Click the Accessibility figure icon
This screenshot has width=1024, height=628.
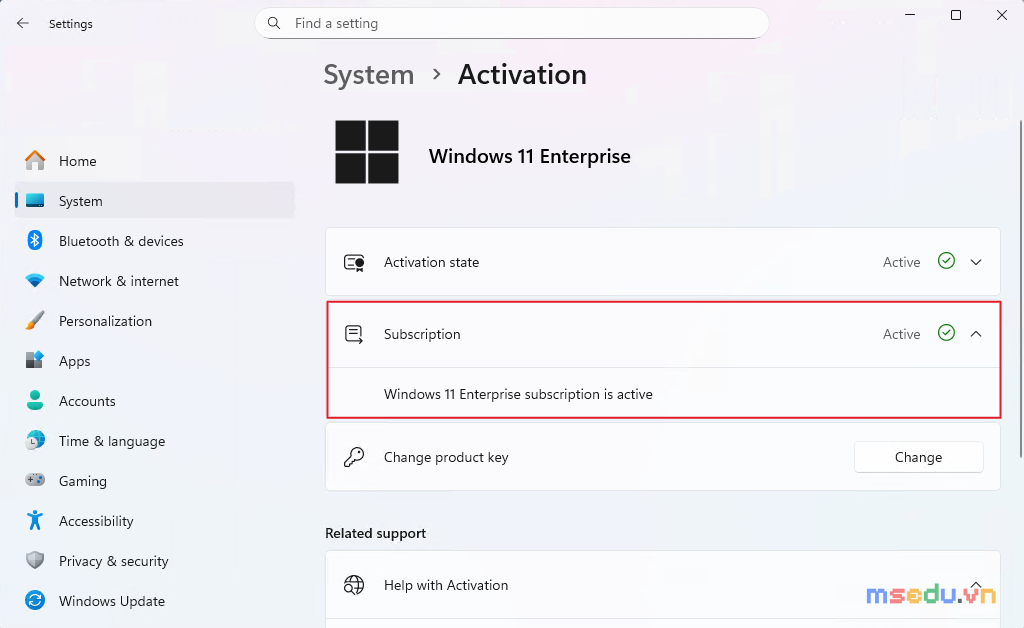pos(35,520)
